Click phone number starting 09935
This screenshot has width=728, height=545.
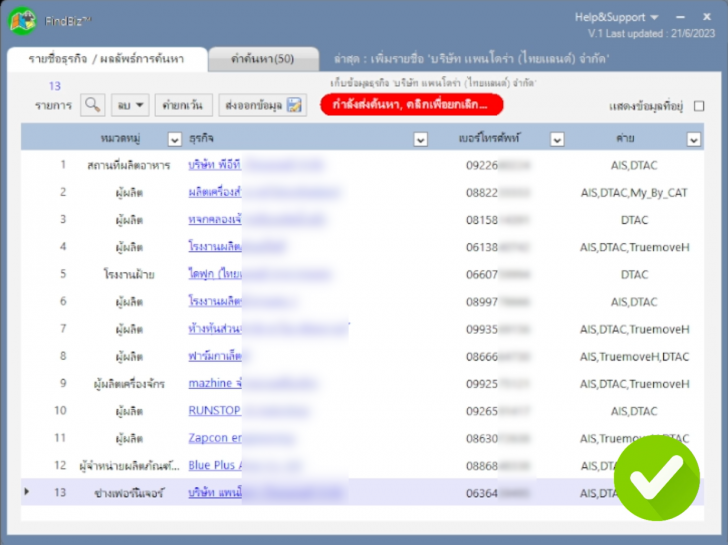[498, 330]
